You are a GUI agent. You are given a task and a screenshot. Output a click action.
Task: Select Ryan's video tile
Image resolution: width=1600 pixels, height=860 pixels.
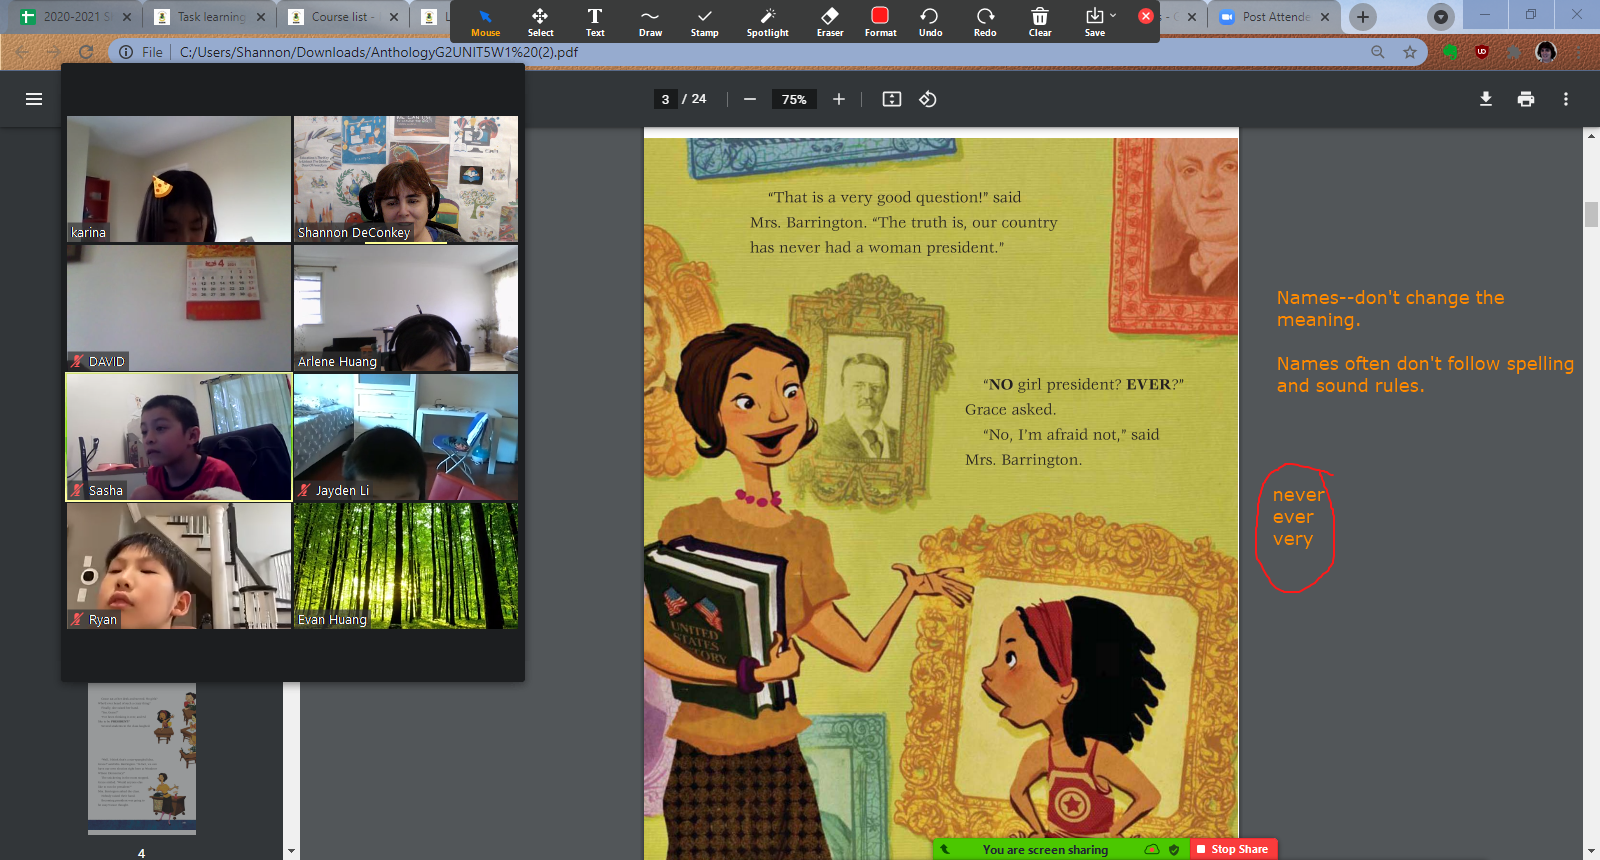click(179, 566)
